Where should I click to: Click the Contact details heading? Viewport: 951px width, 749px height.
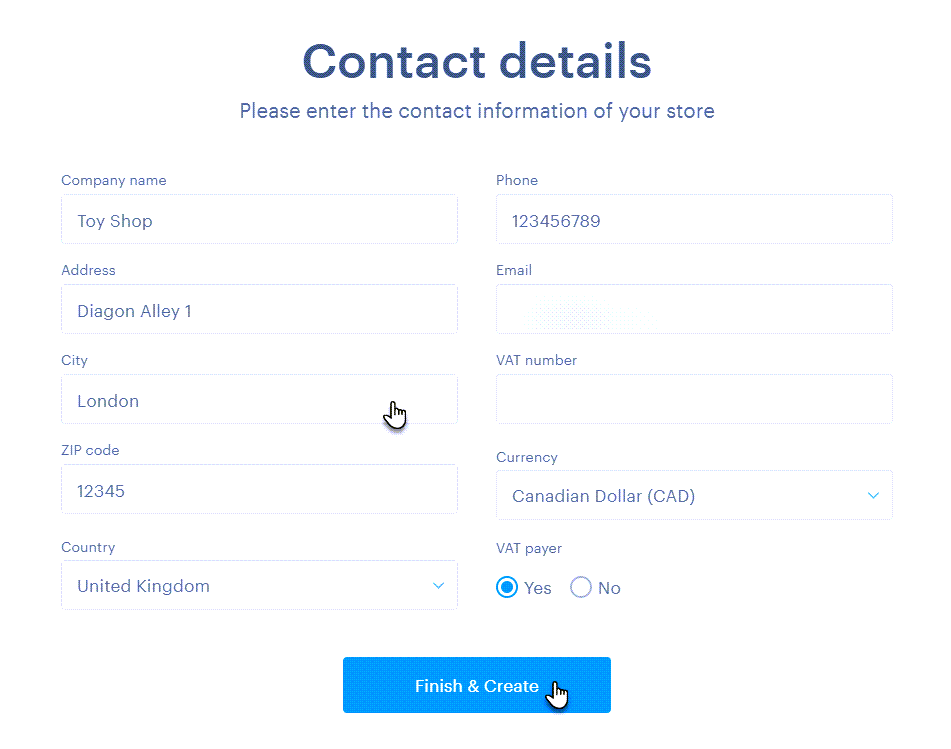point(476,61)
